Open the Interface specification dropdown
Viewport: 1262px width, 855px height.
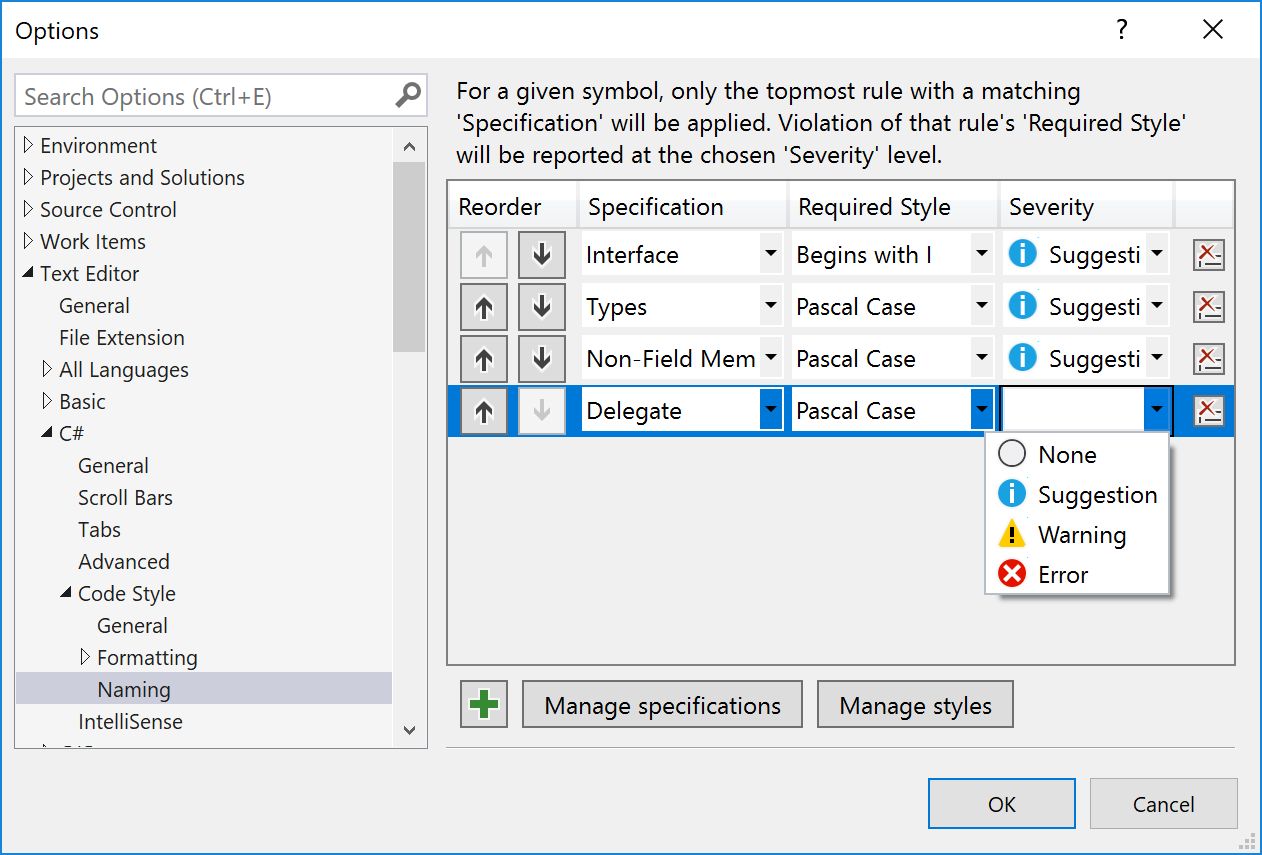pyautogui.click(x=770, y=255)
